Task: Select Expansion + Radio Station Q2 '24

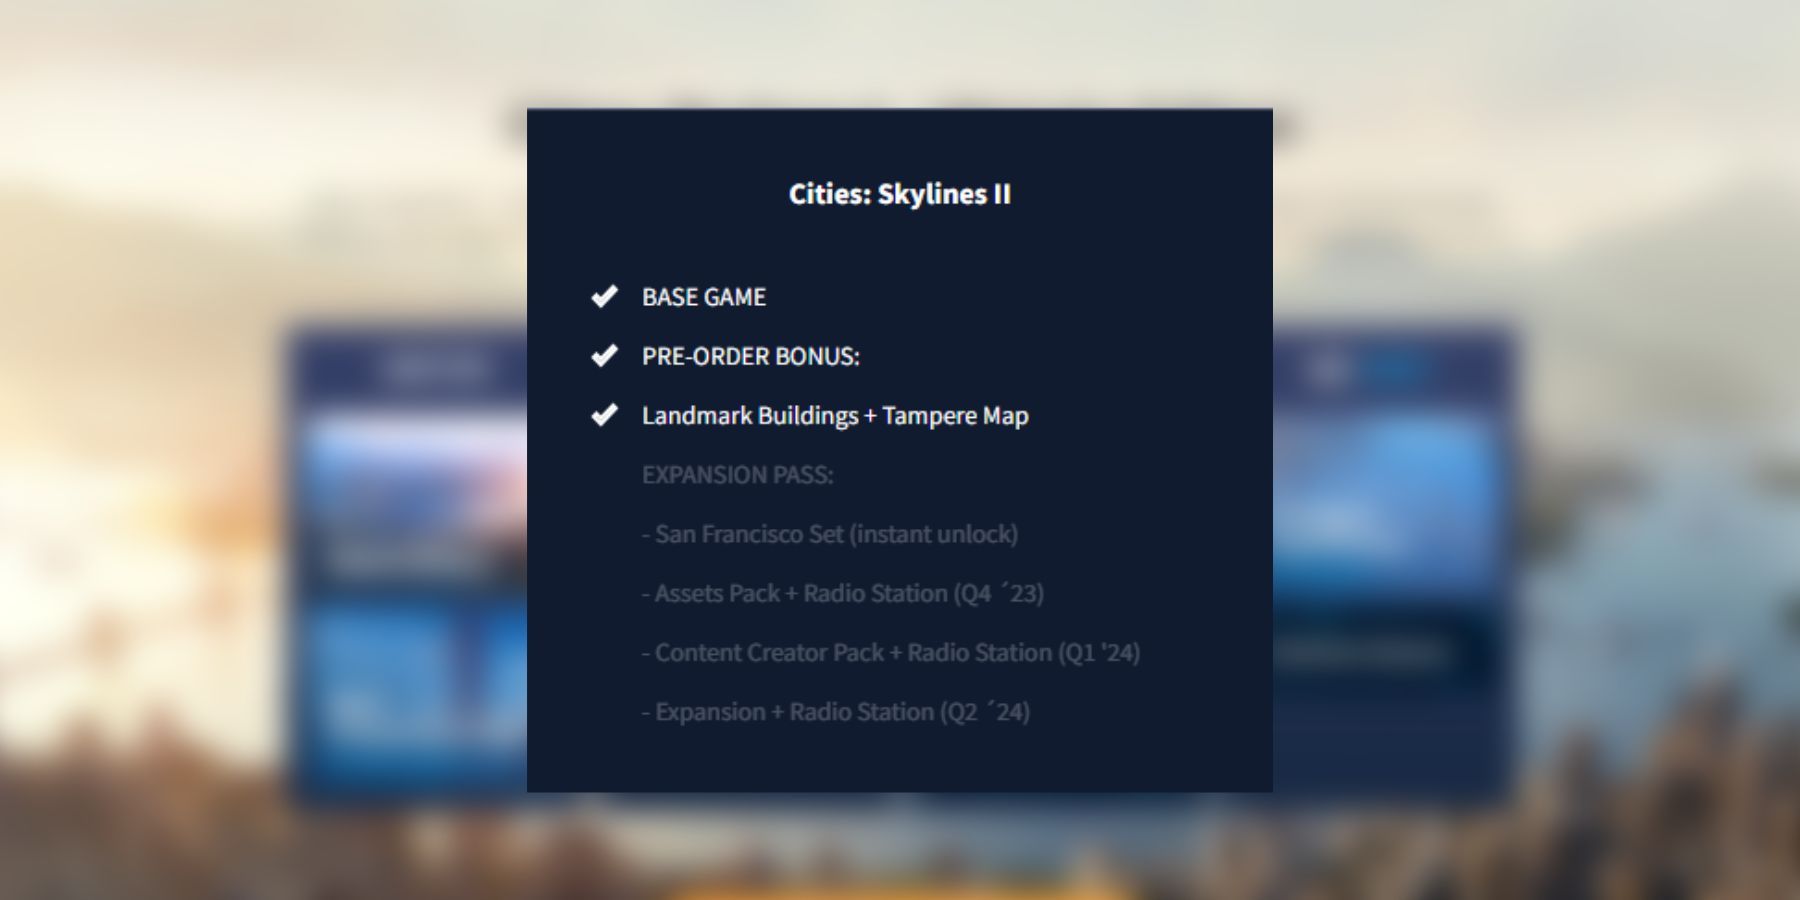Action: (836, 712)
